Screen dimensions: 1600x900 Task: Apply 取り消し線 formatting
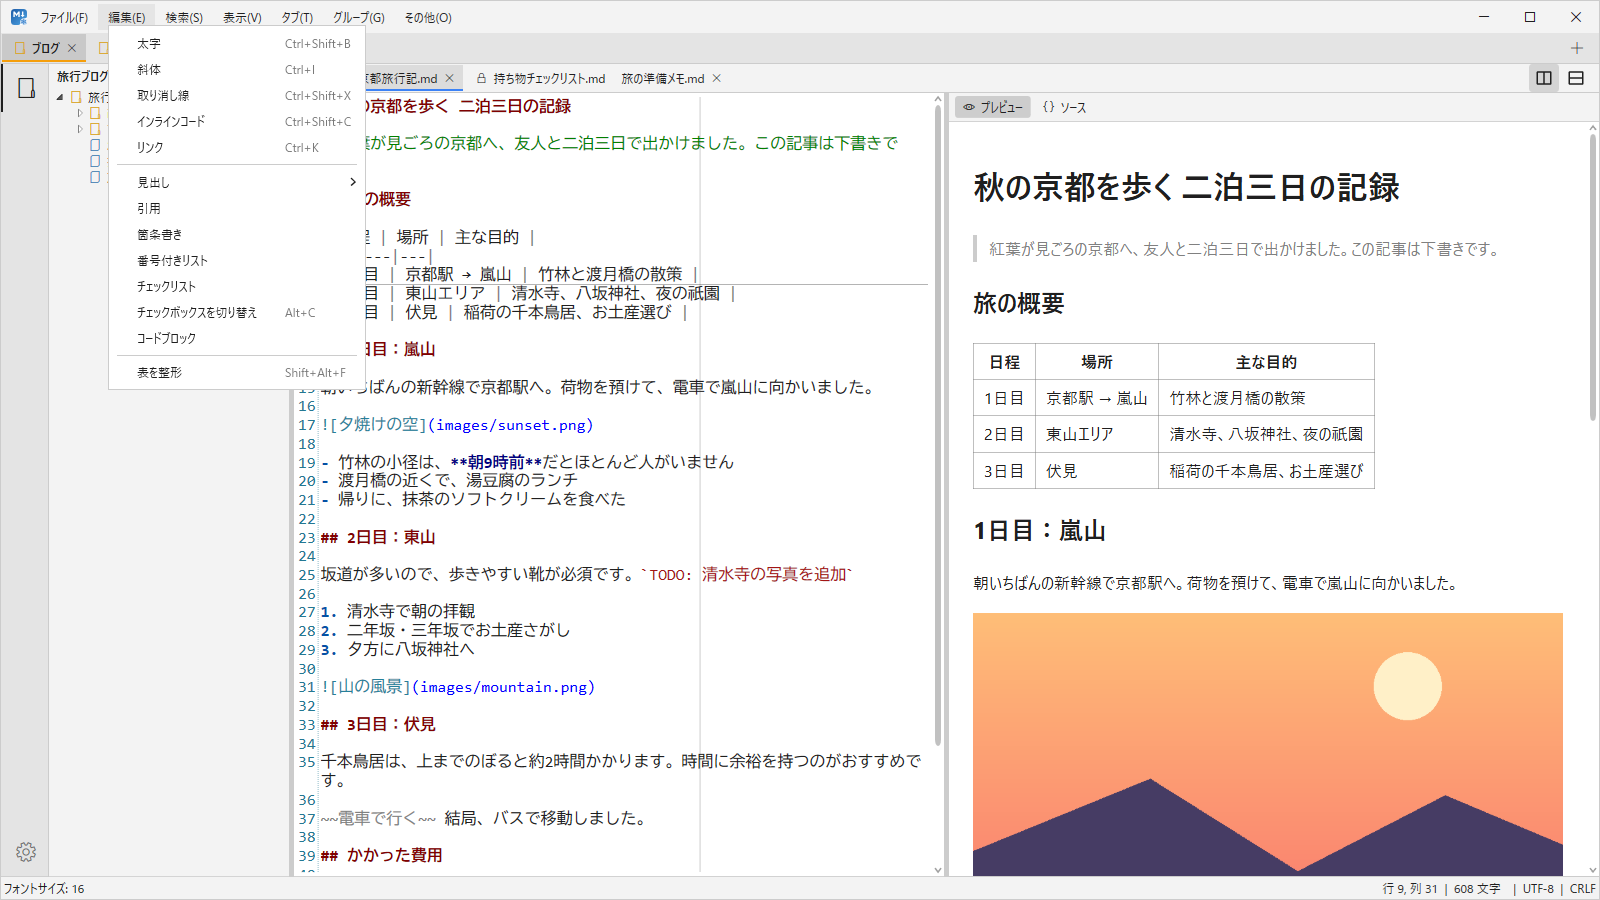pos(236,96)
